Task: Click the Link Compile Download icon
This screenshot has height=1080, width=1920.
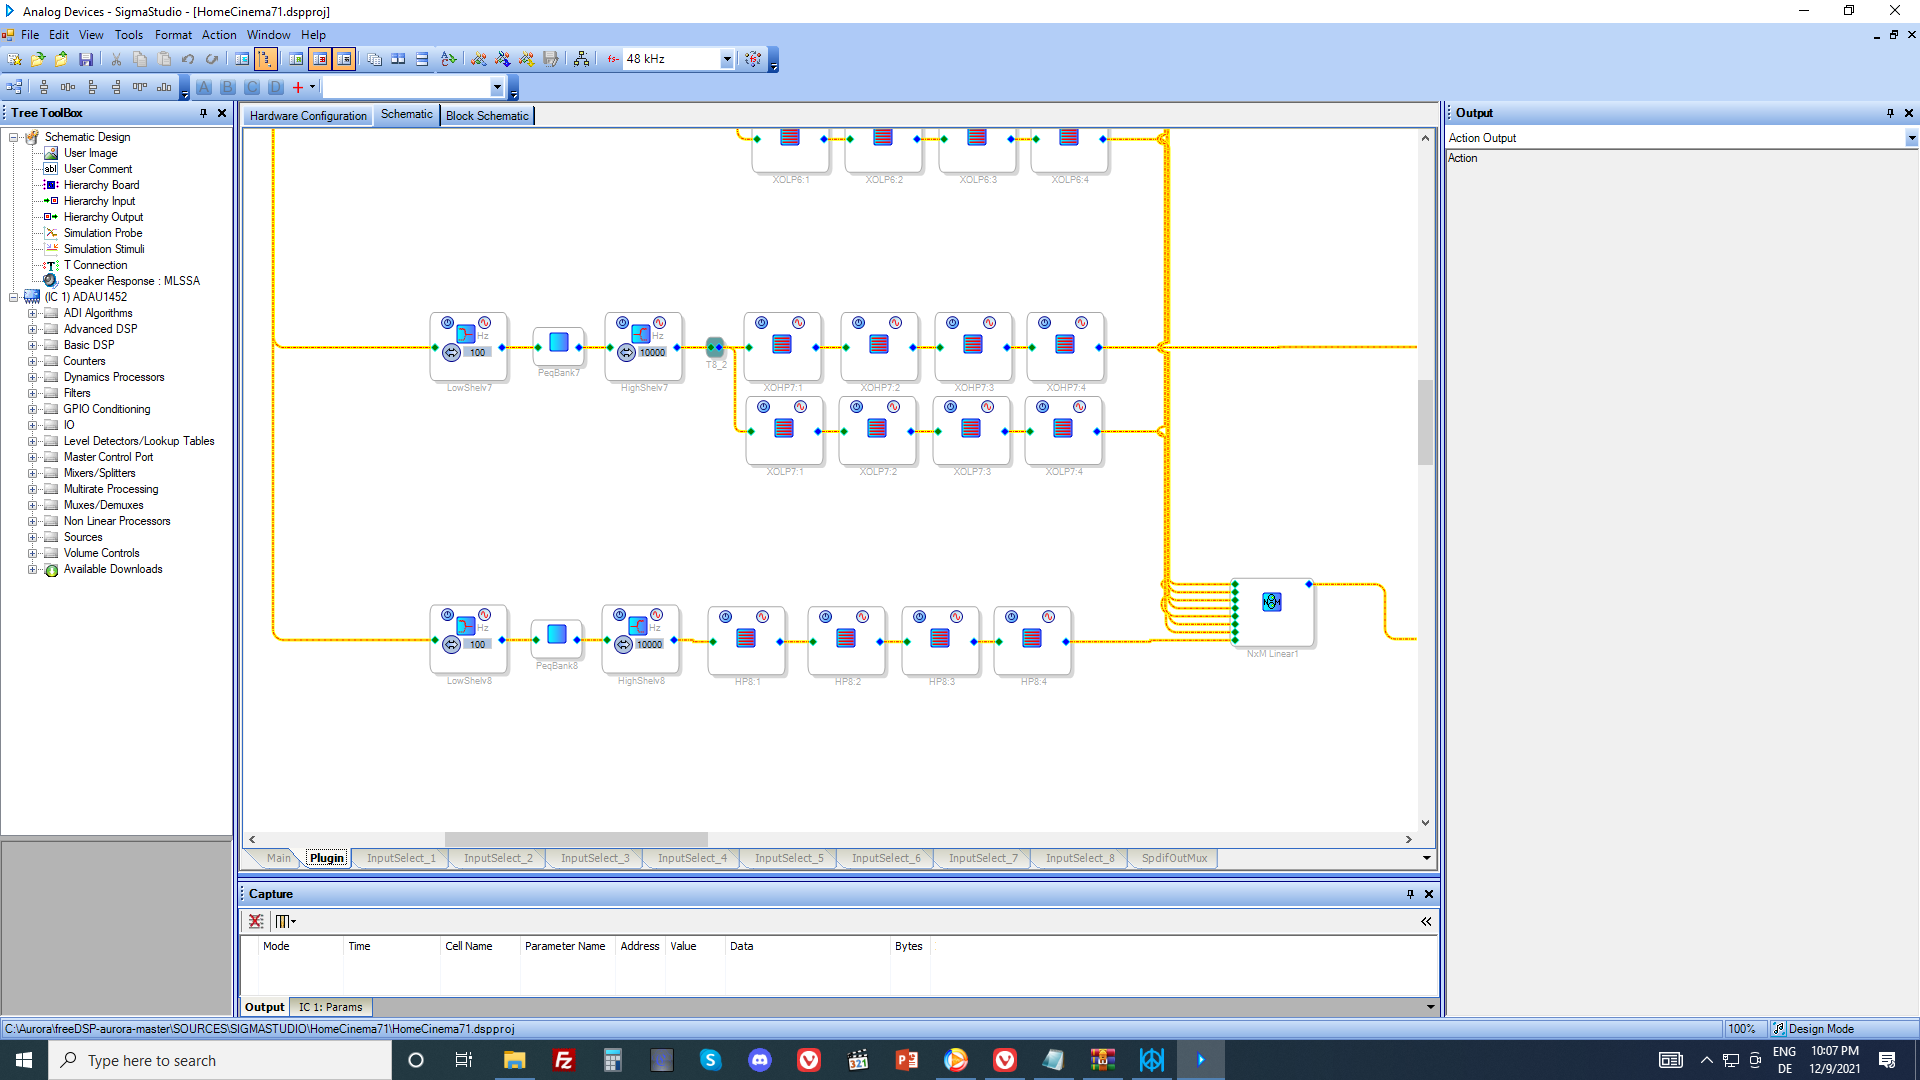Action: click(527, 59)
